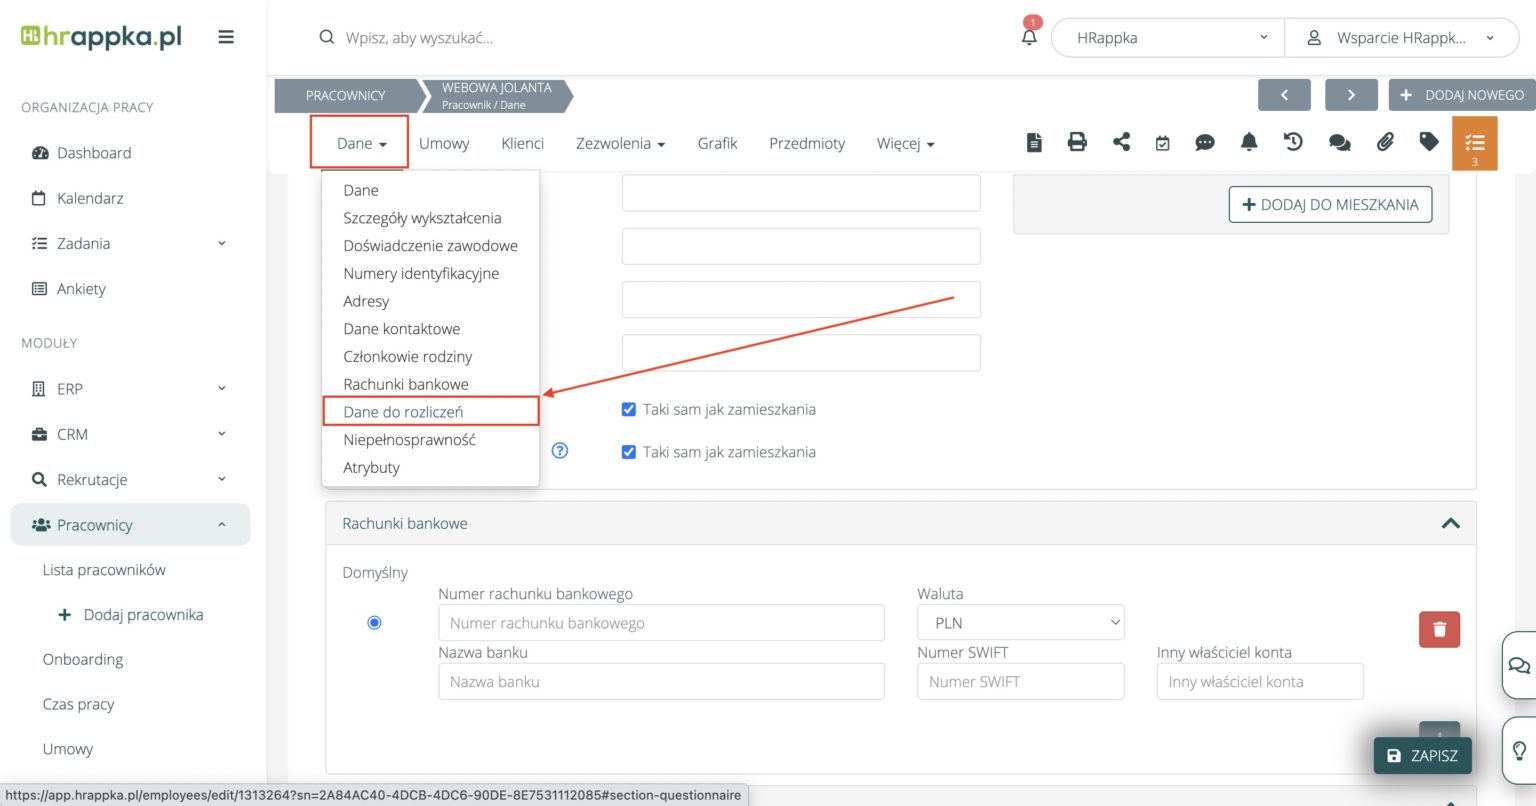Image resolution: width=1536 pixels, height=806 pixels.
Task: Click the share icon in toolbar
Action: pyautogui.click(x=1121, y=142)
